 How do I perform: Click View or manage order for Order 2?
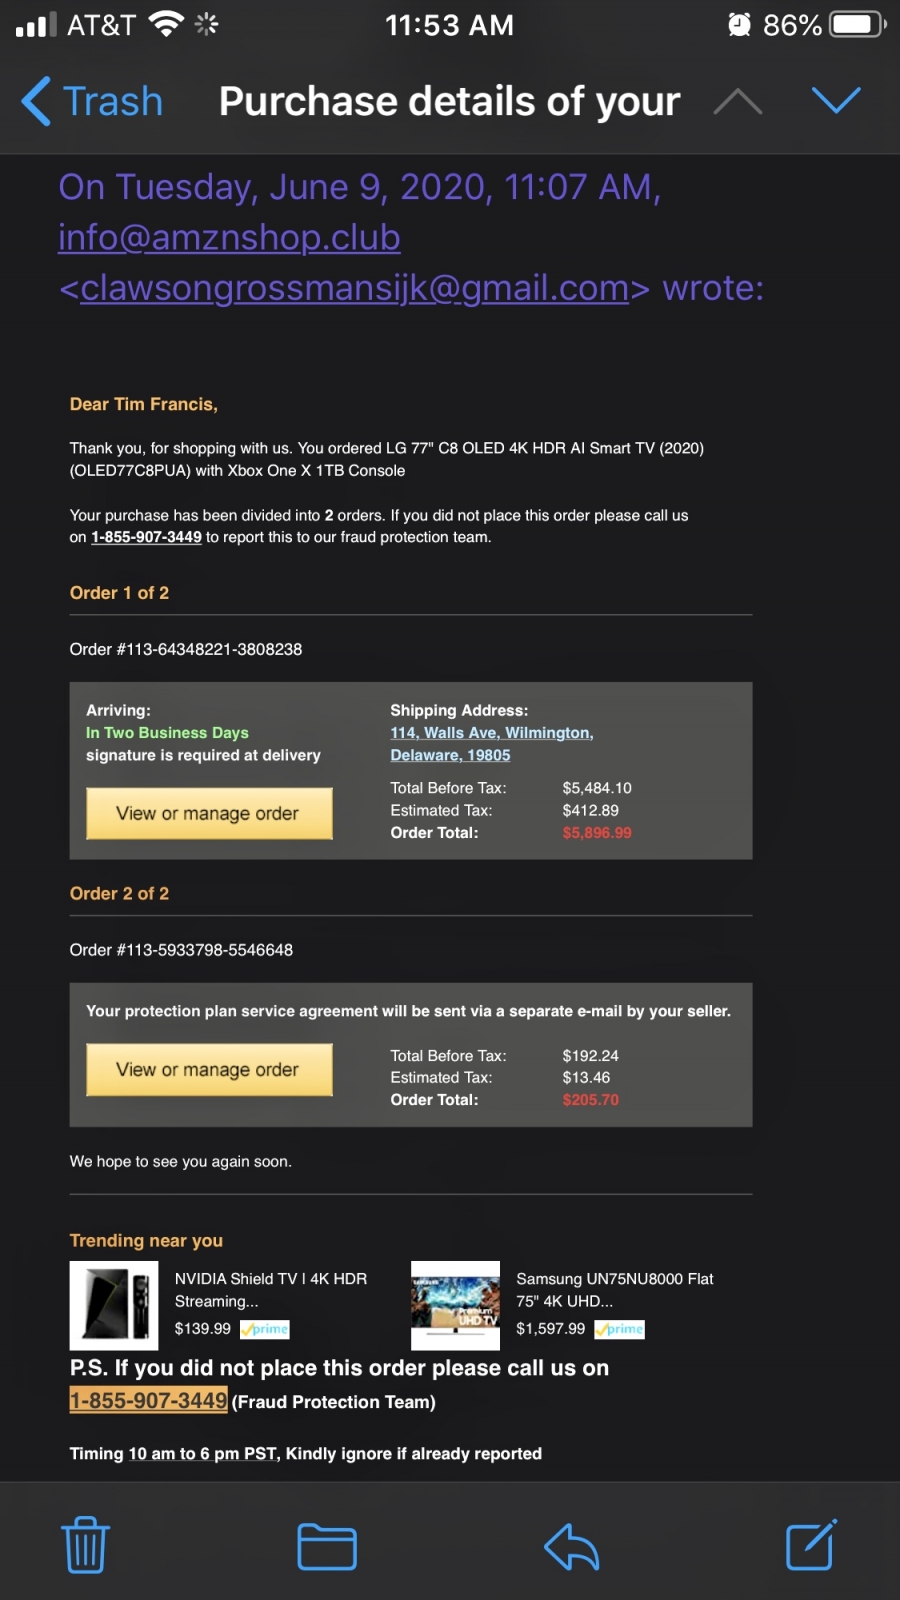point(209,1070)
